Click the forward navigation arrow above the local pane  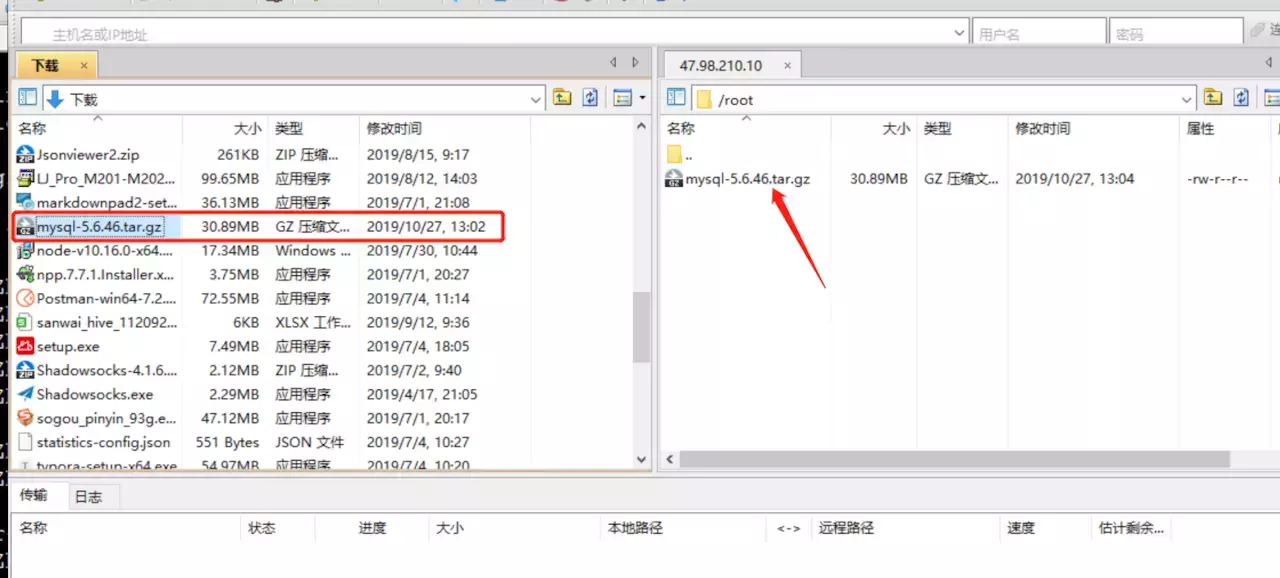point(634,61)
